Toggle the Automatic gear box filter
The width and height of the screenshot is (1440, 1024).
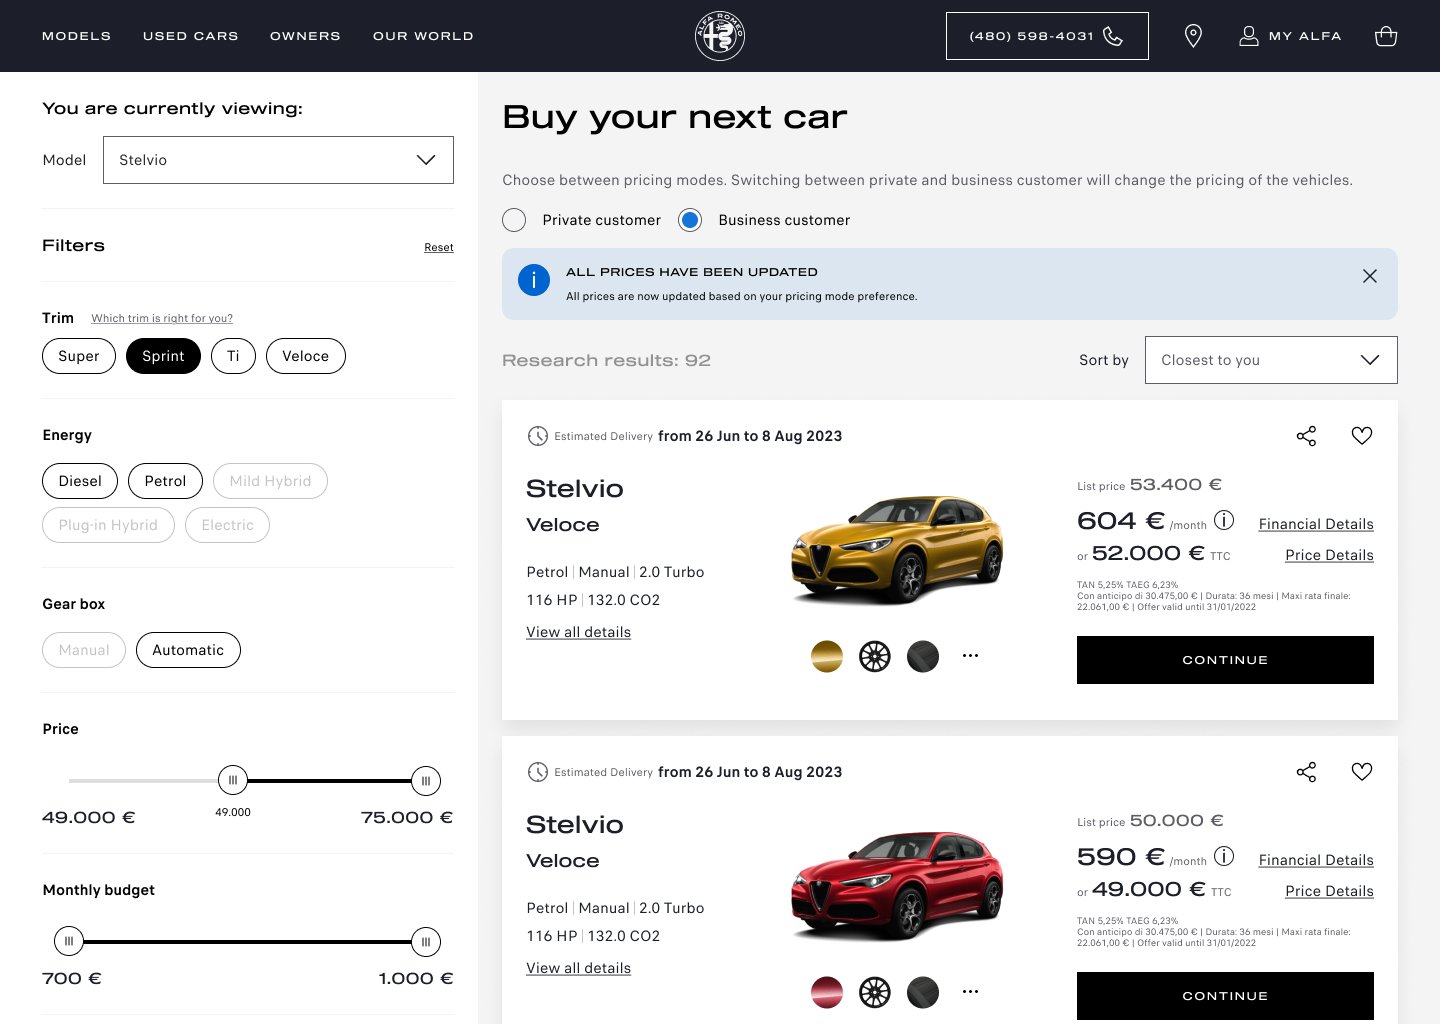(x=188, y=650)
